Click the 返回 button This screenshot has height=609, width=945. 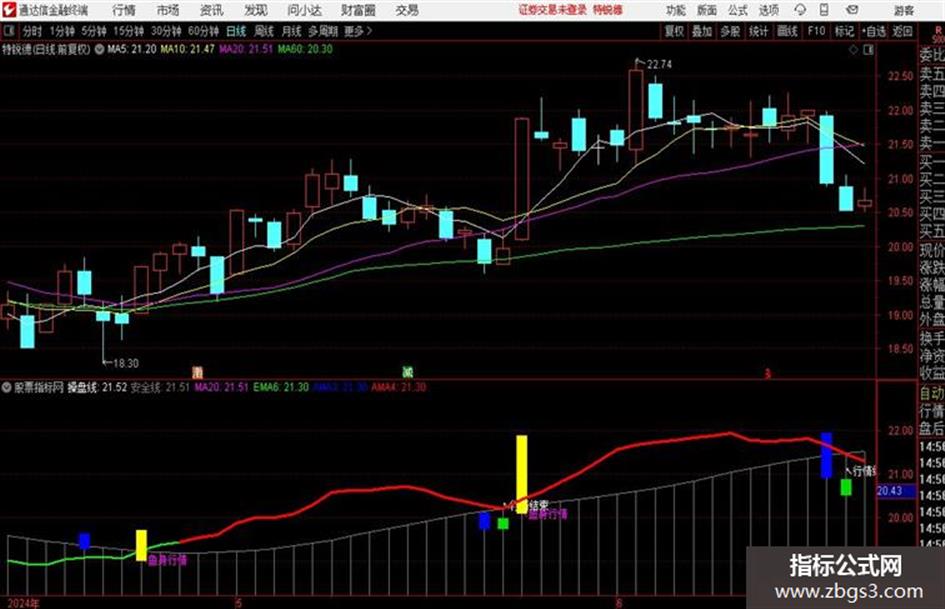[x=902, y=31]
